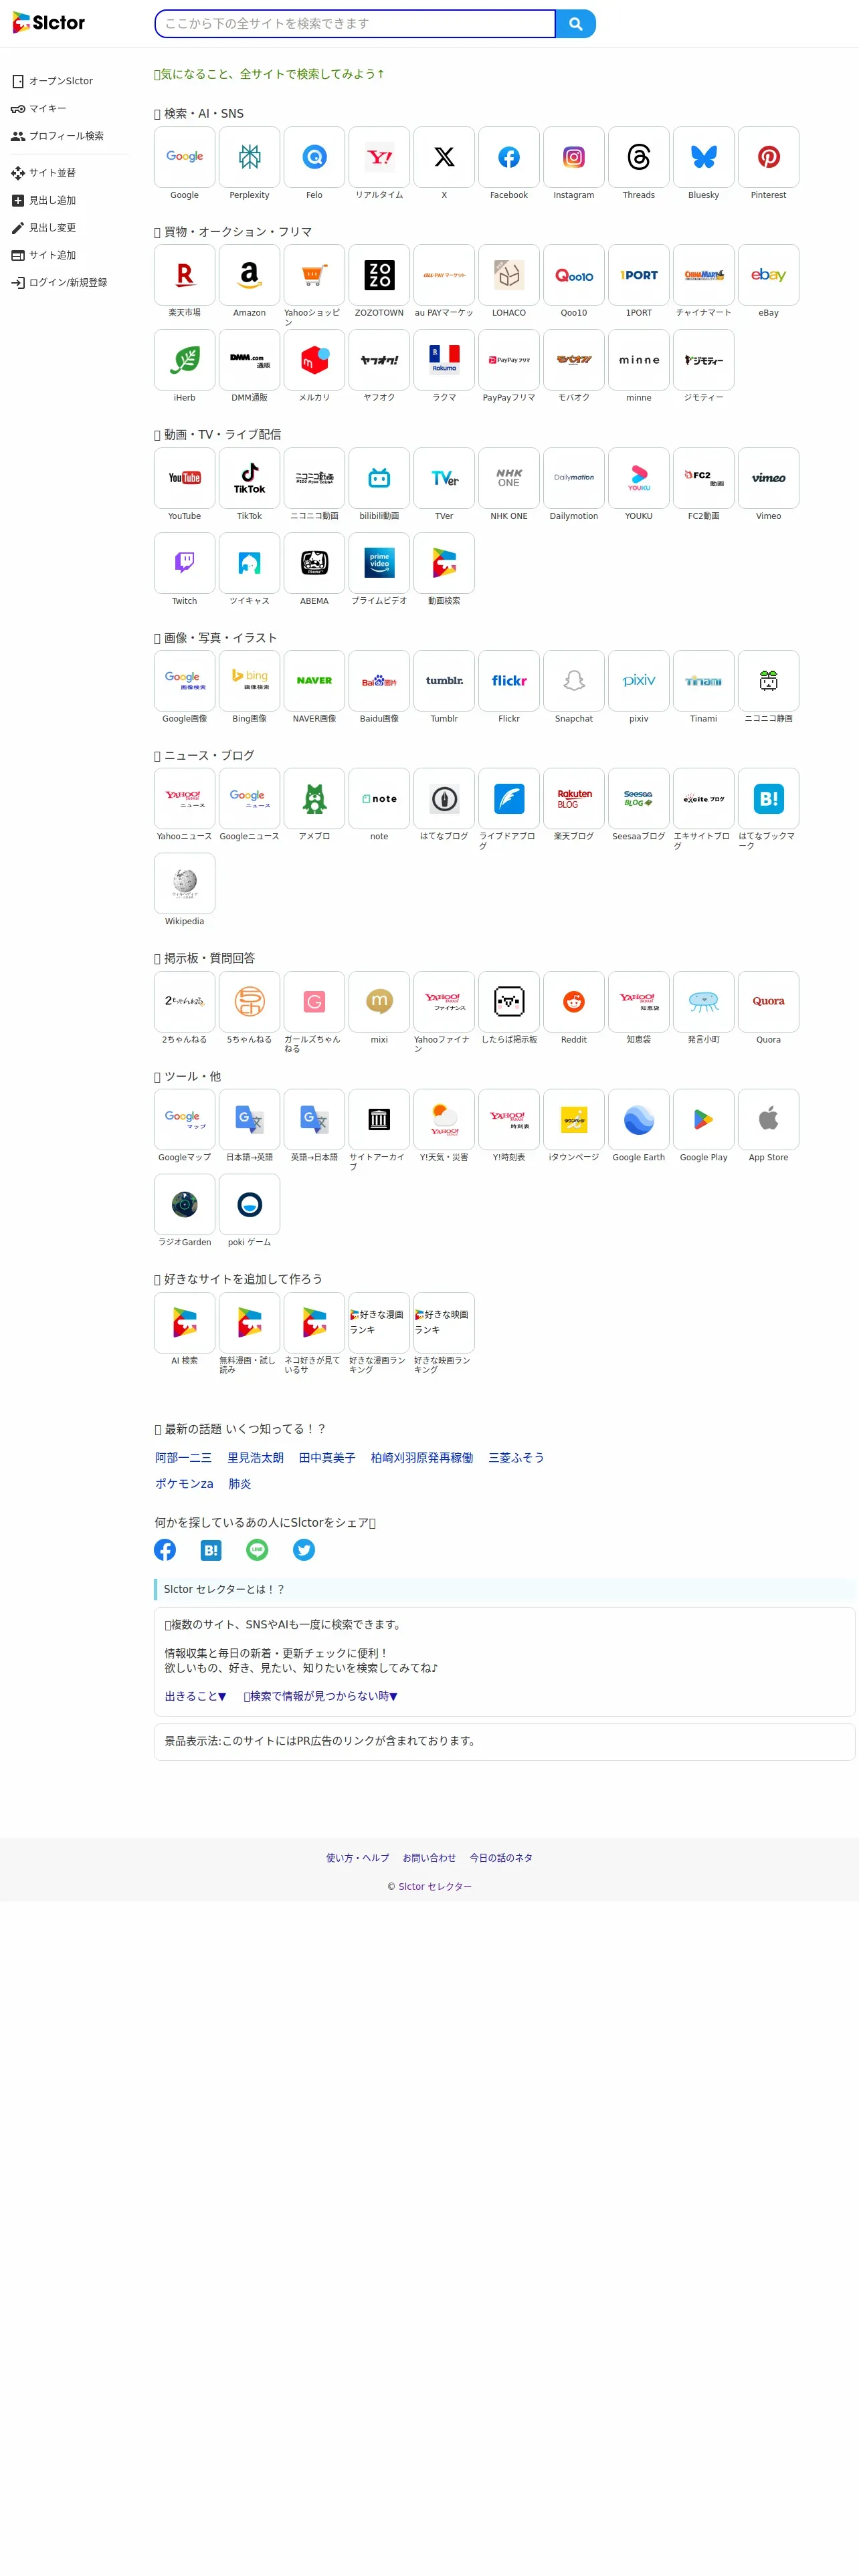Pick the X (Twitter) icon
Image resolution: width=859 pixels, height=2576 pixels.
[444, 157]
